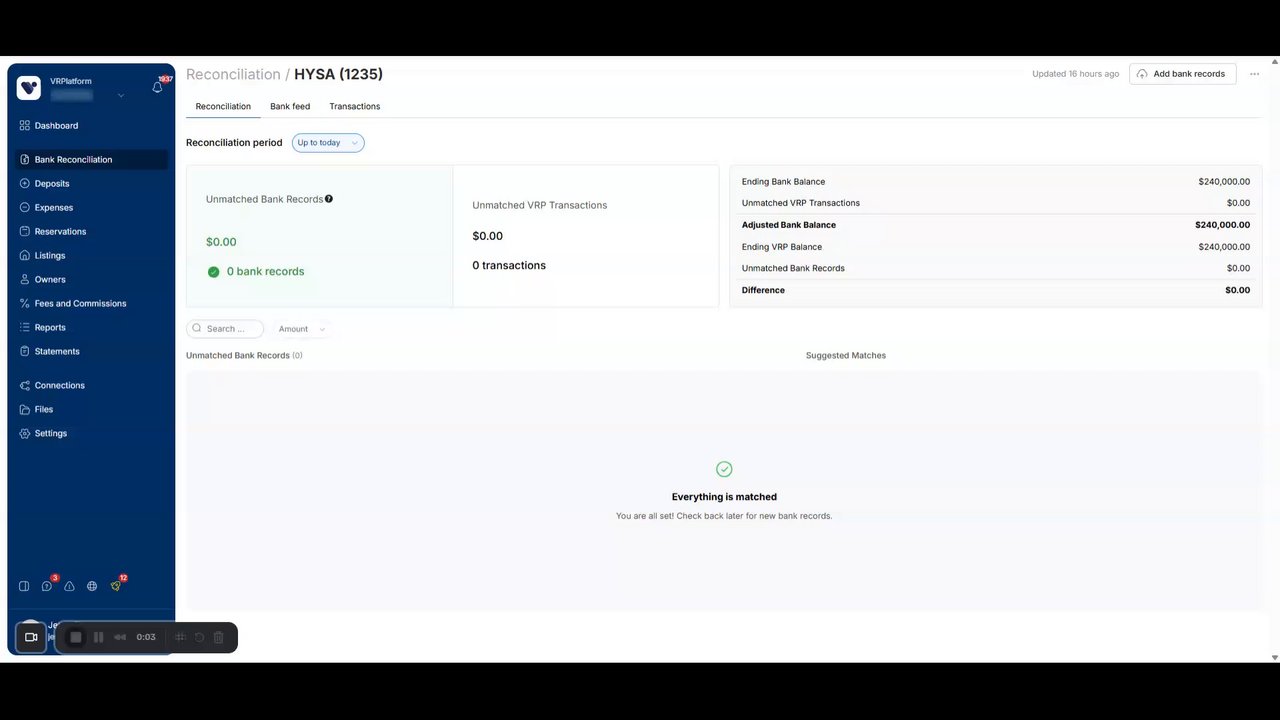Switch to the Bank feed tab
The image size is (1280, 720).
pos(290,106)
